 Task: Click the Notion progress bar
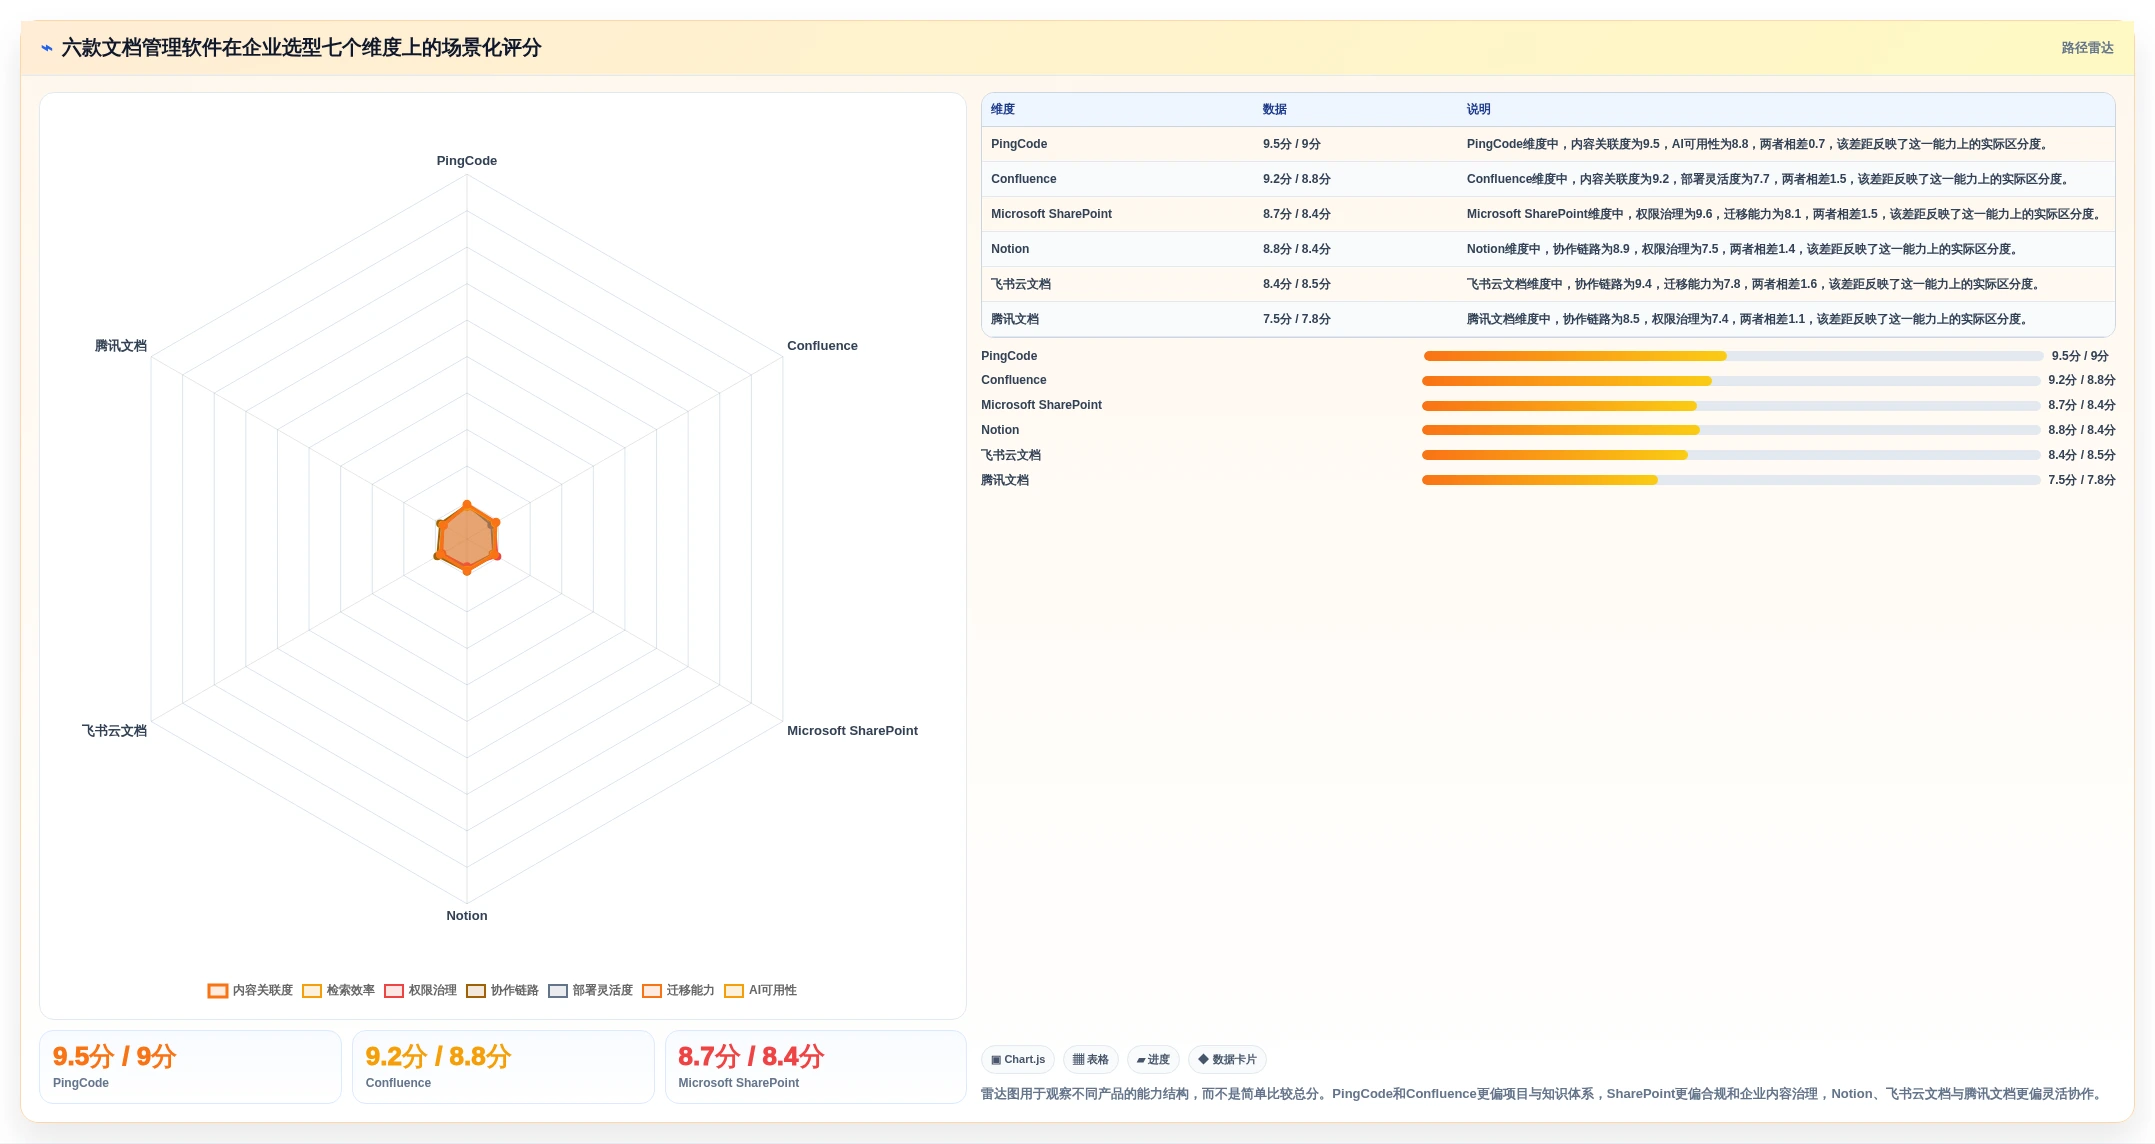tap(1731, 430)
